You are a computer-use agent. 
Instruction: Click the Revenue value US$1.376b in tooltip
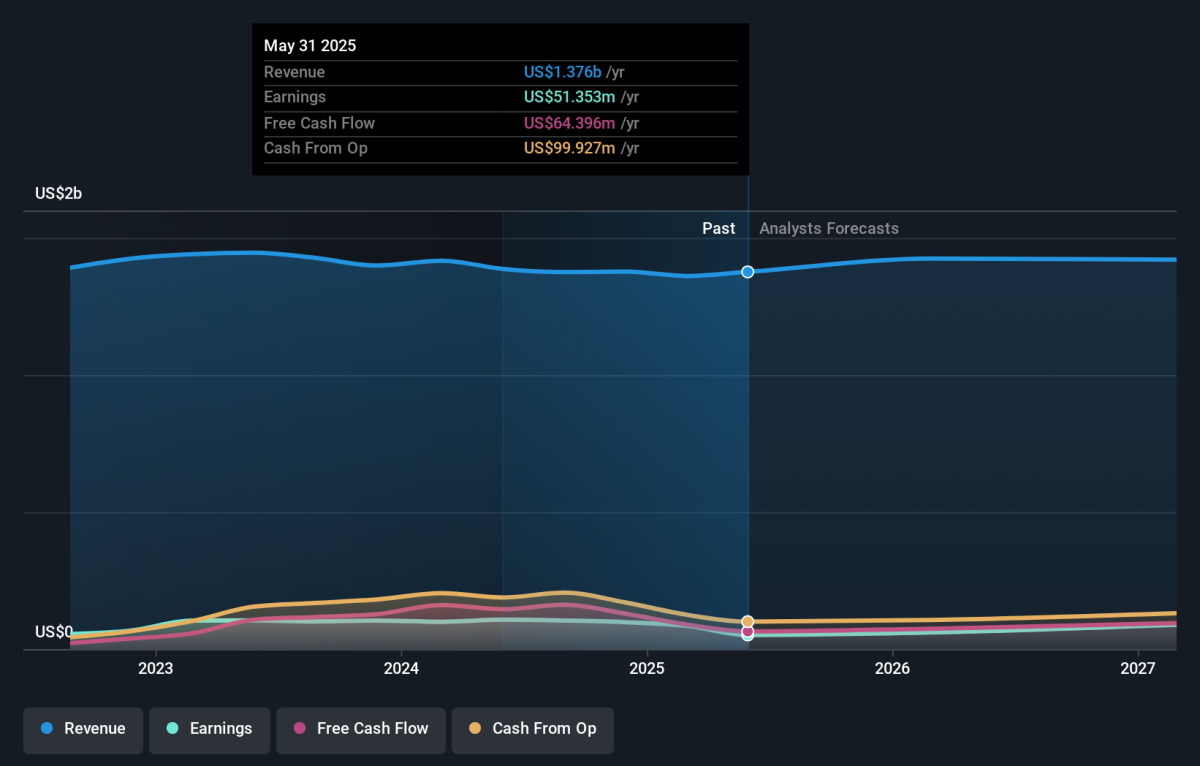click(563, 72)
